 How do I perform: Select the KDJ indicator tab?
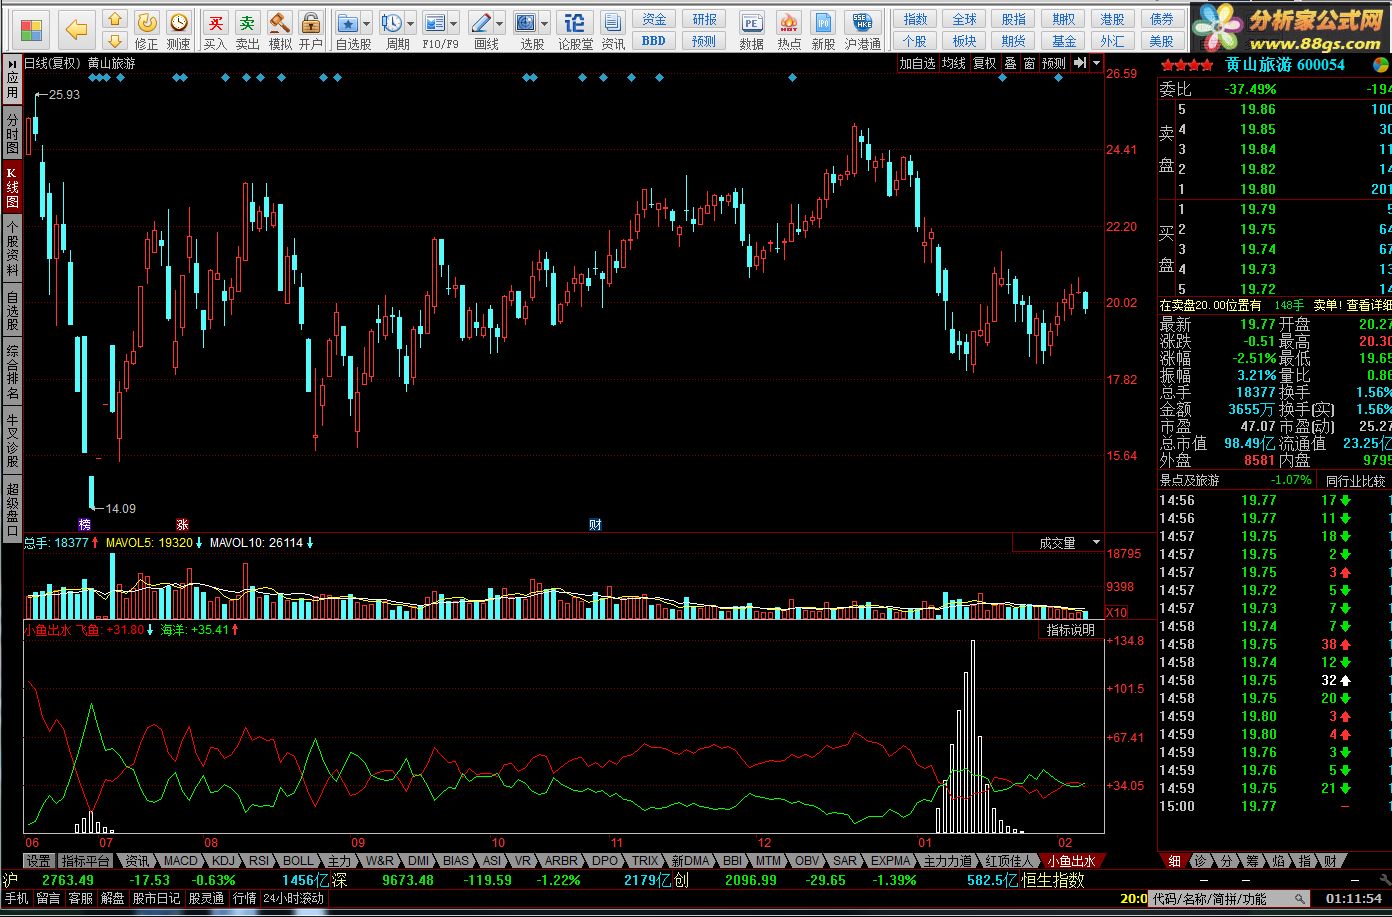[224, 860]
